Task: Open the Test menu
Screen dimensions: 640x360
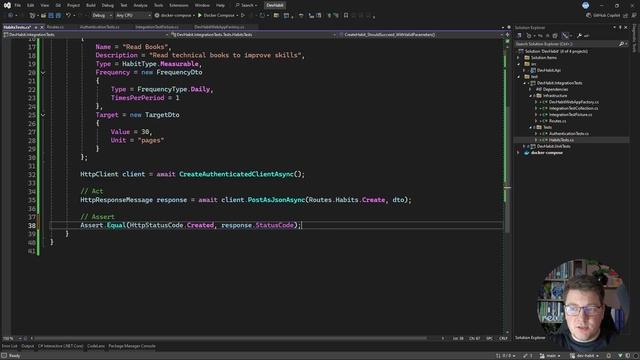Action: click(124, 5)
